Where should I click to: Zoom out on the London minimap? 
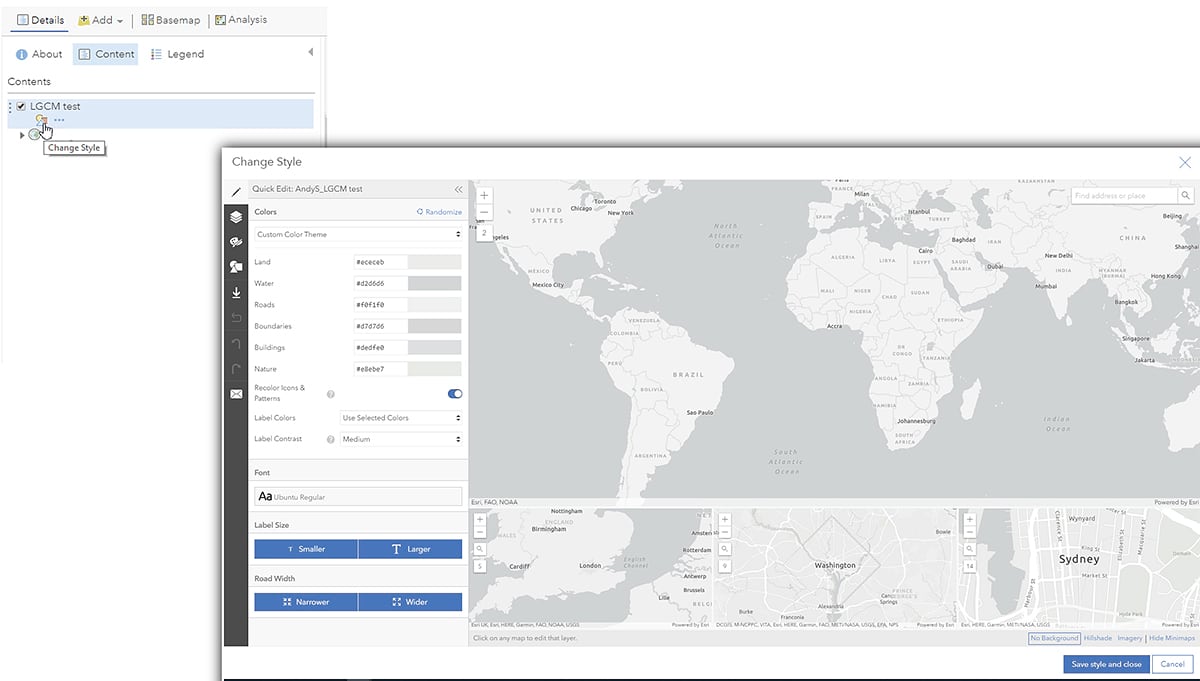(480, 533)
